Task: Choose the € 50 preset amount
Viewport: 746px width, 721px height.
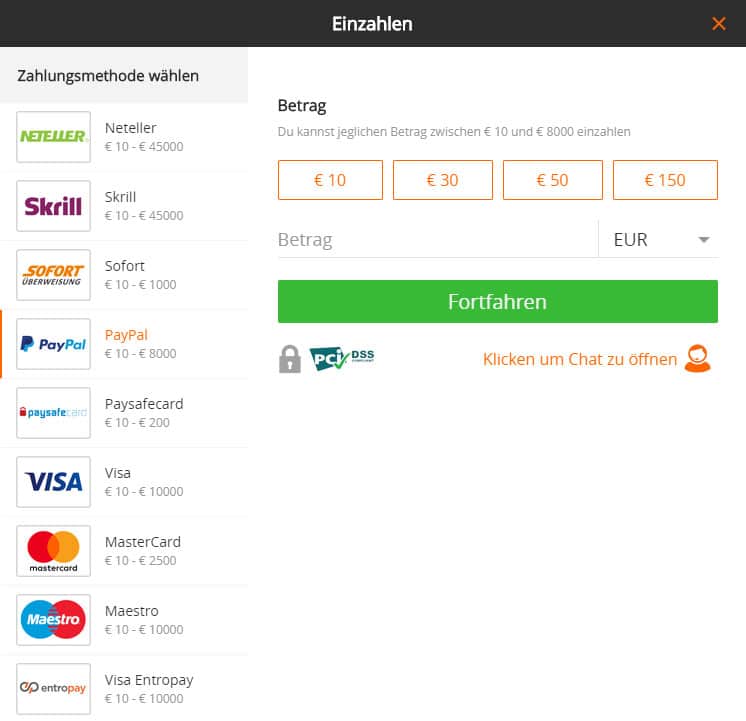Action: point(552,180)
